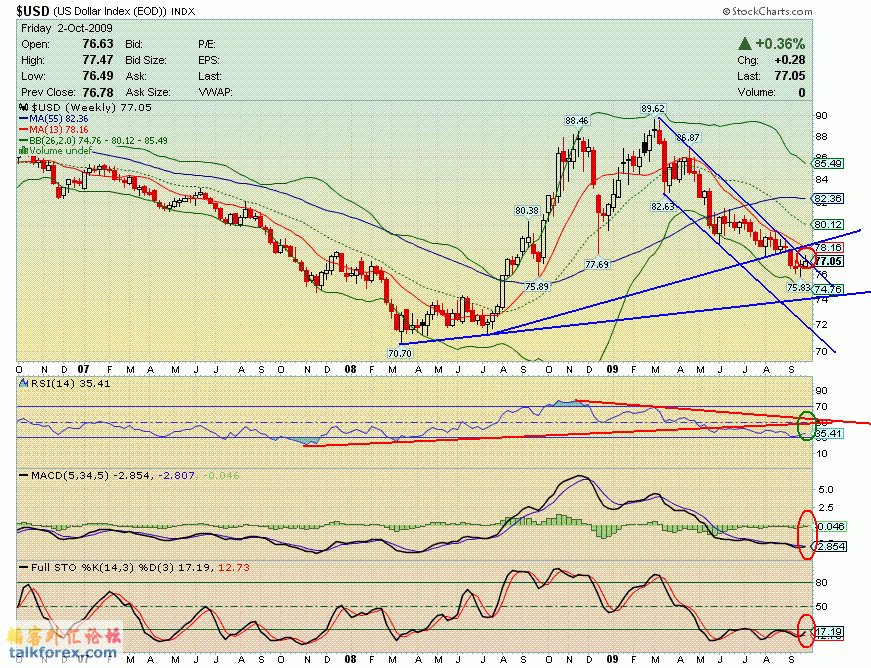Click the Volume undef legend entry

(61, 150)
